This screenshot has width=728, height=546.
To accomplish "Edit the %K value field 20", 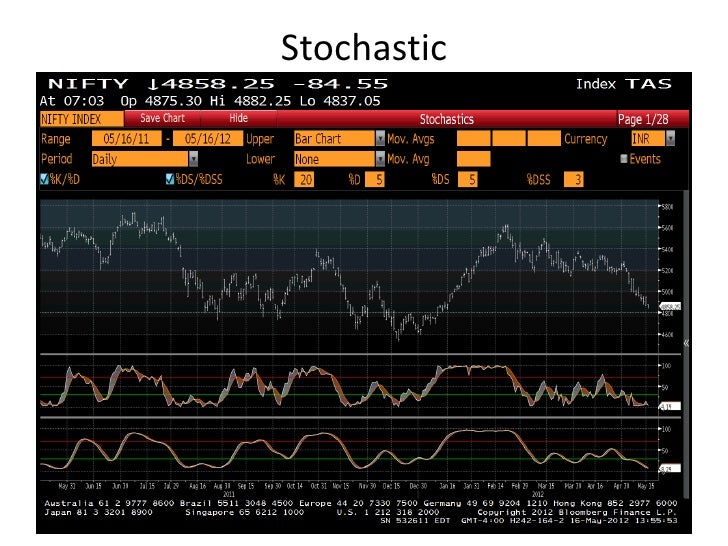I will 304,180.
